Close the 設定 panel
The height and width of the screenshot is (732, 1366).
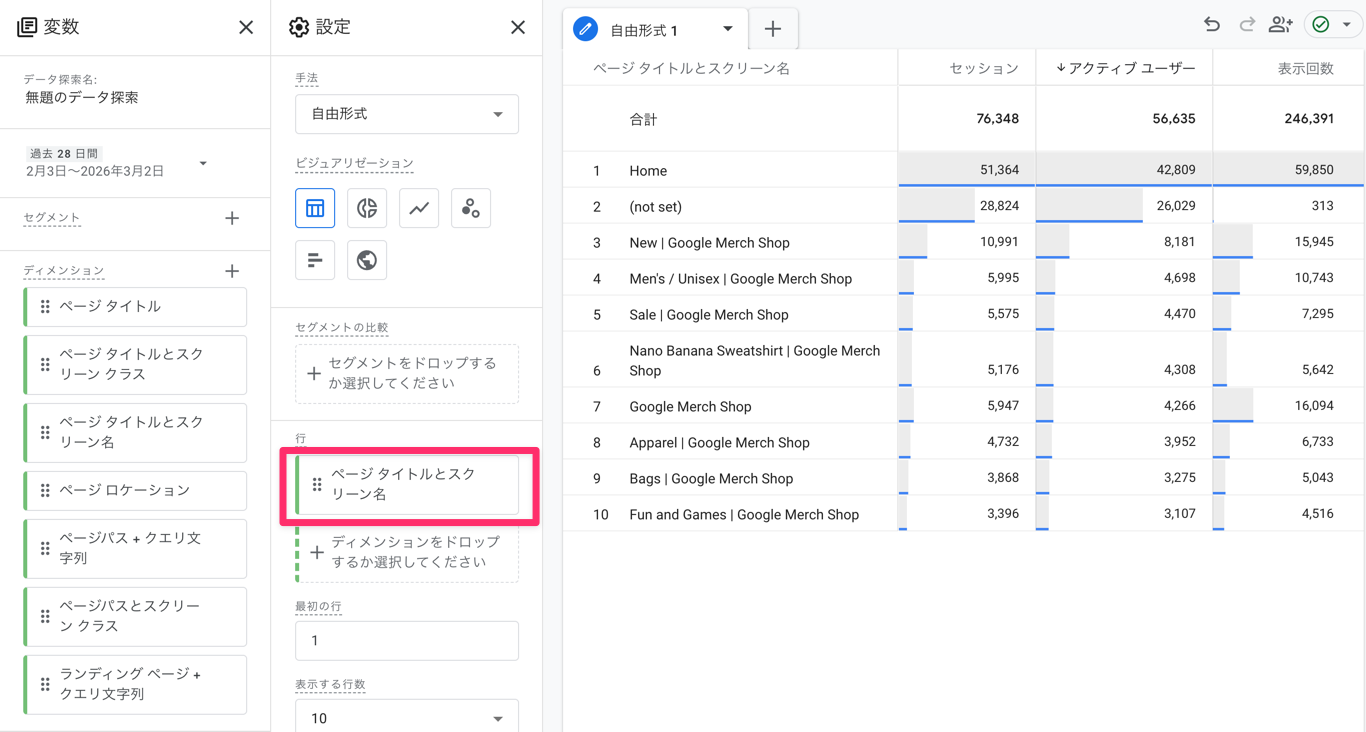click(518, 27)
